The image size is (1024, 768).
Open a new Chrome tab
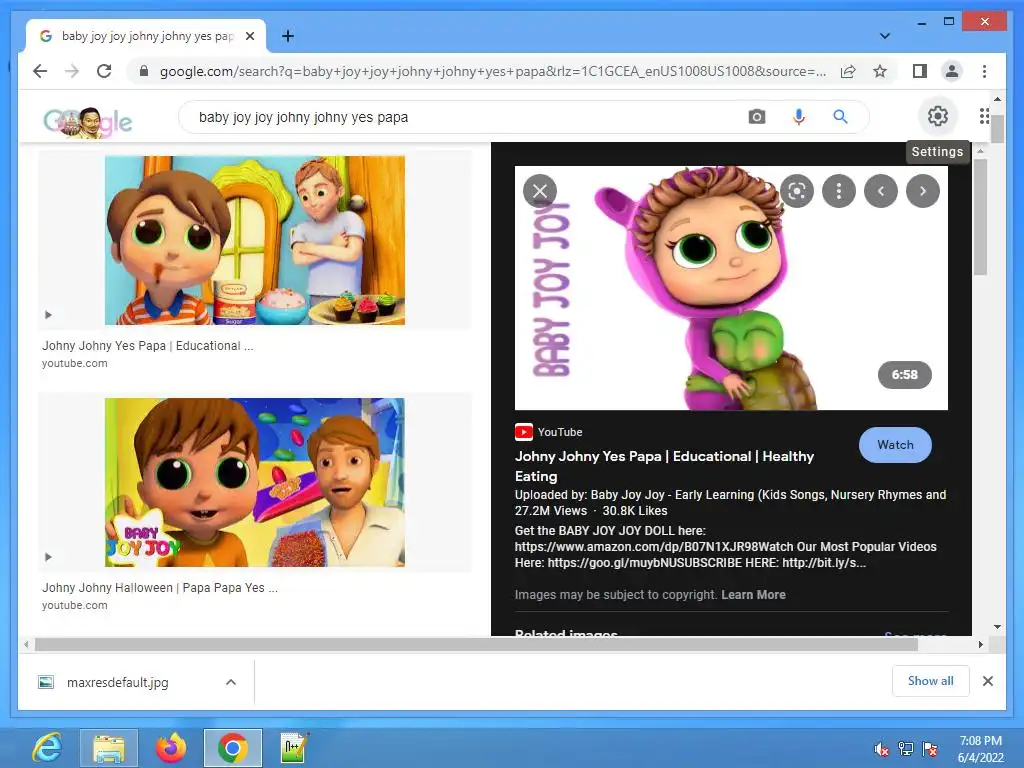(287, 36)
